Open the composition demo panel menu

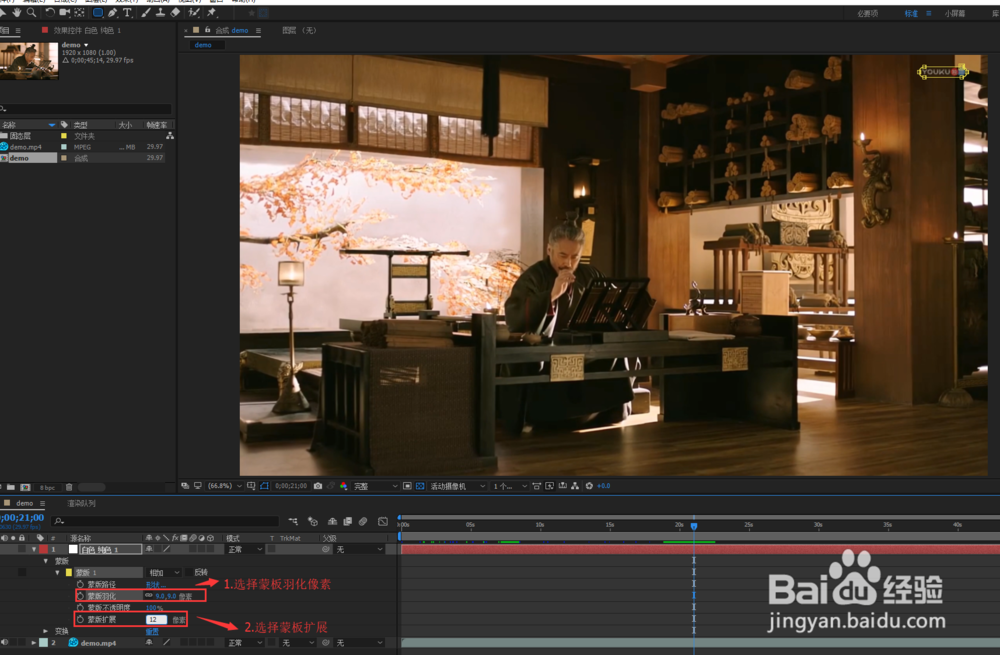[258, 31]
